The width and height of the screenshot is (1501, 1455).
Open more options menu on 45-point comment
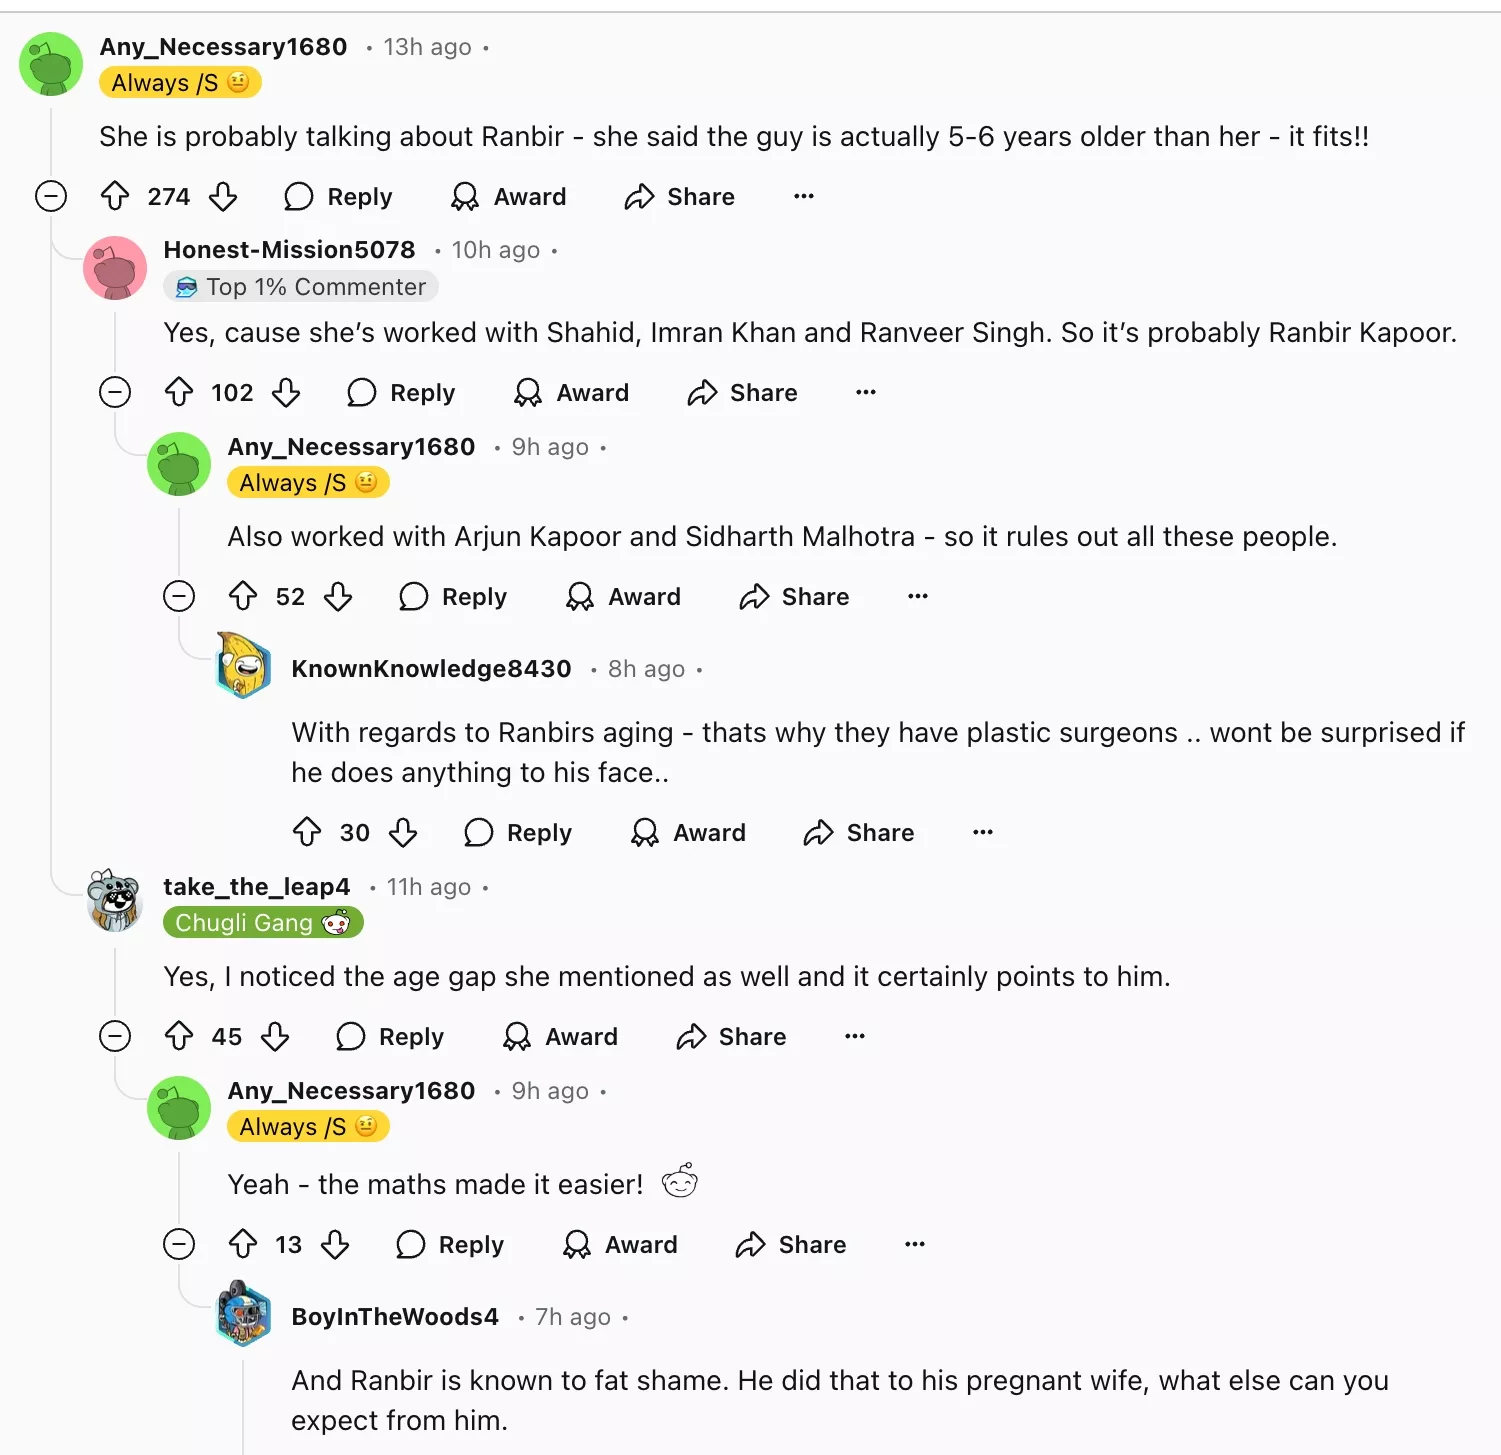coord(855,1036)
